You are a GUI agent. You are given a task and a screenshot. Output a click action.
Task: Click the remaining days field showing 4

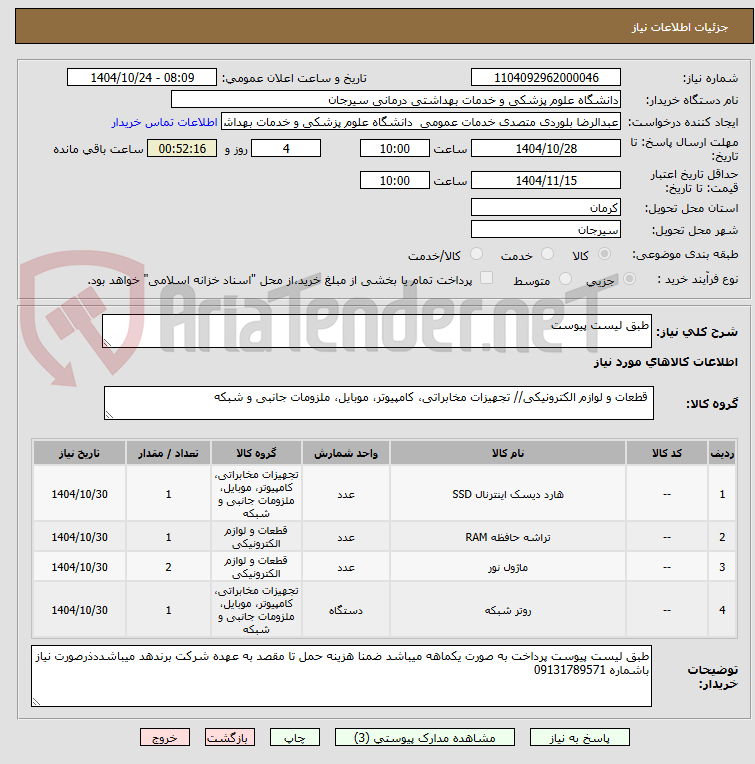click(286, 149)
